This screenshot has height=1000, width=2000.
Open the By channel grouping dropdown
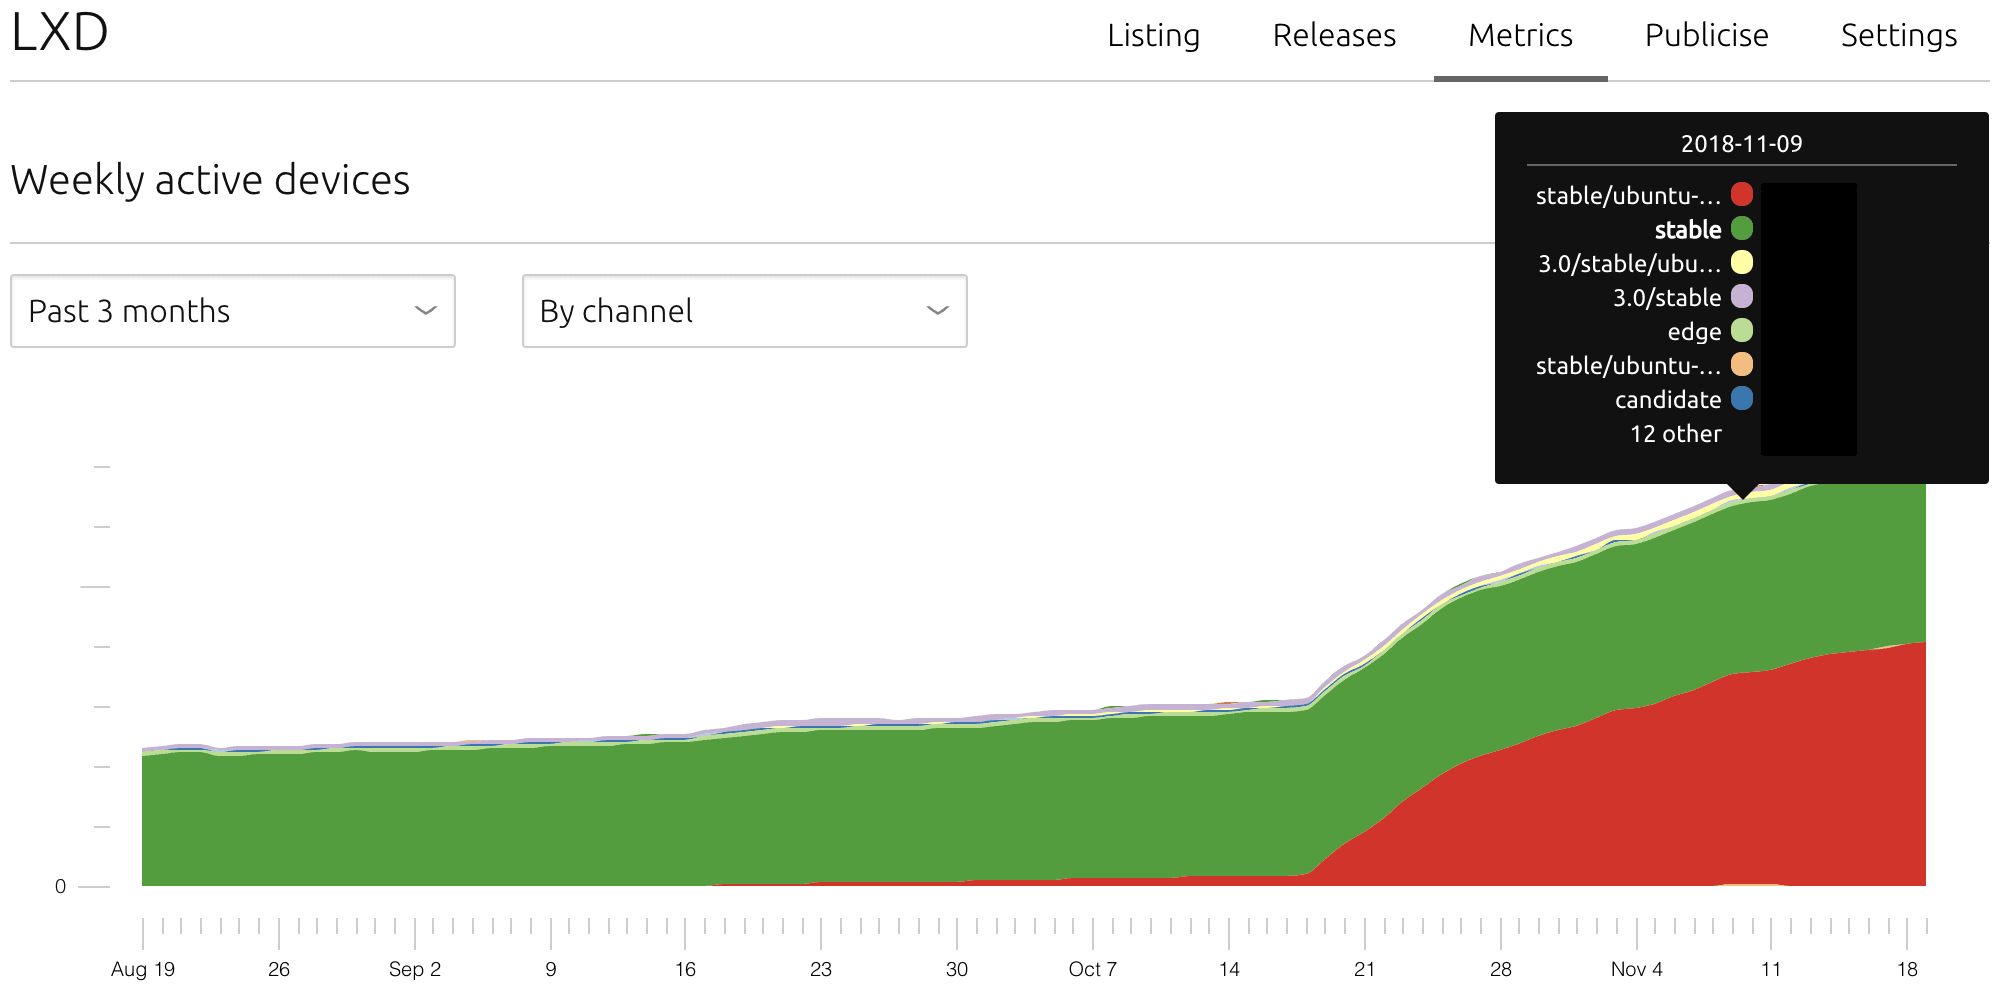tap(745, 311)
